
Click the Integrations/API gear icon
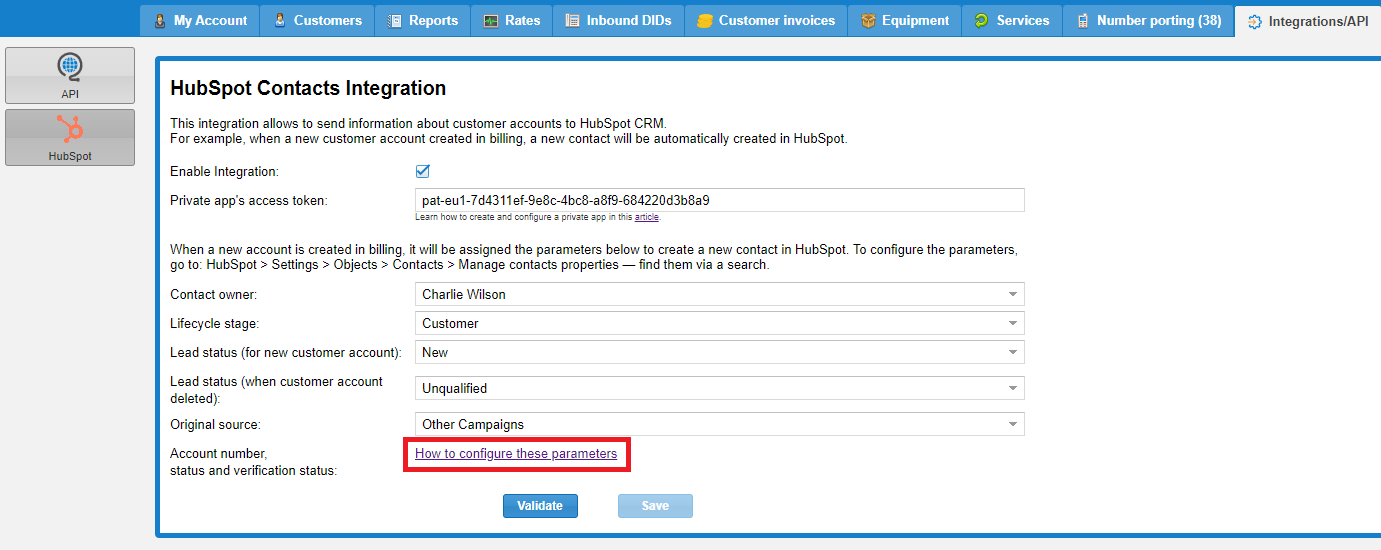1255,21
